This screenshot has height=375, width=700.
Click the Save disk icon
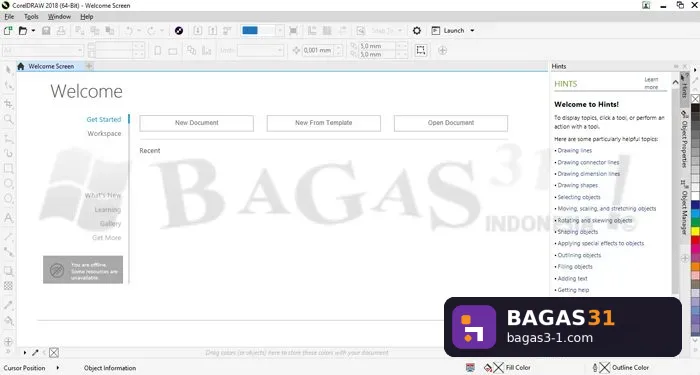[46, 30]
